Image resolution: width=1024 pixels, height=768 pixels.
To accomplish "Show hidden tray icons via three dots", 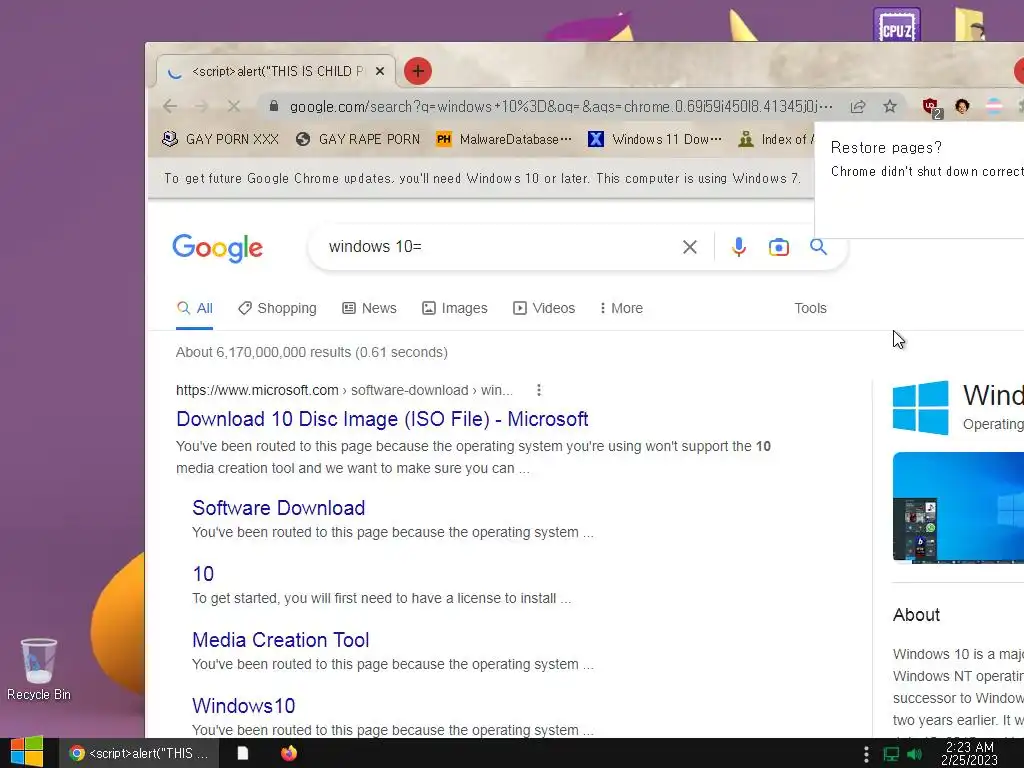I will pos(866,754).
